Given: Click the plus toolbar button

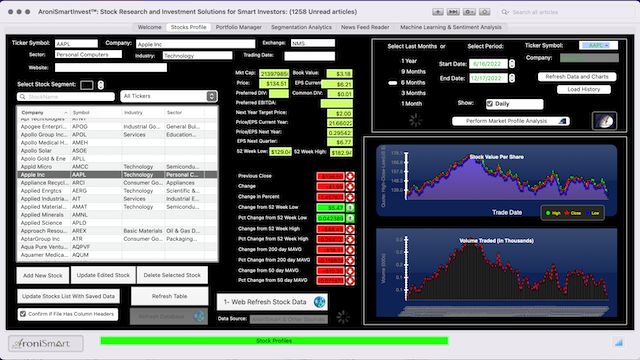Looking at the screenshot, I should 438,12.
